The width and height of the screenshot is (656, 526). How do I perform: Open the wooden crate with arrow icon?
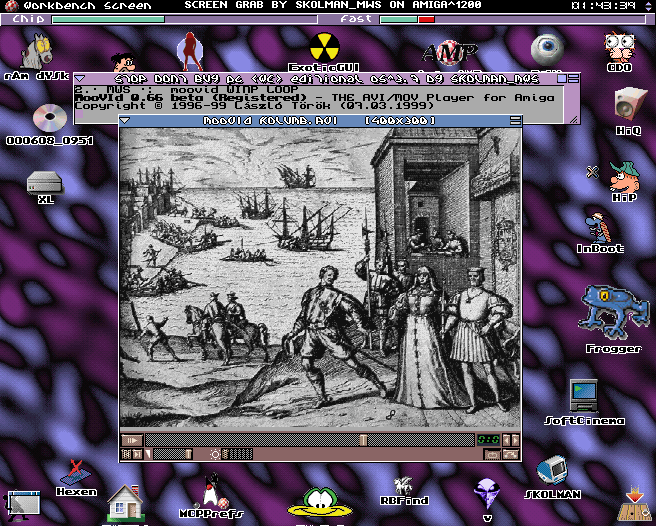[635, 504]
